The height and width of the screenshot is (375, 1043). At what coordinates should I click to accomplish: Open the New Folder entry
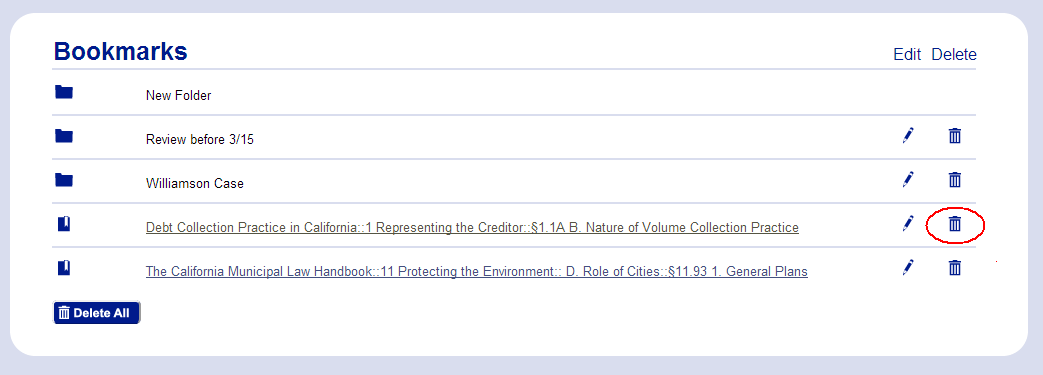[x=178, y=96]
